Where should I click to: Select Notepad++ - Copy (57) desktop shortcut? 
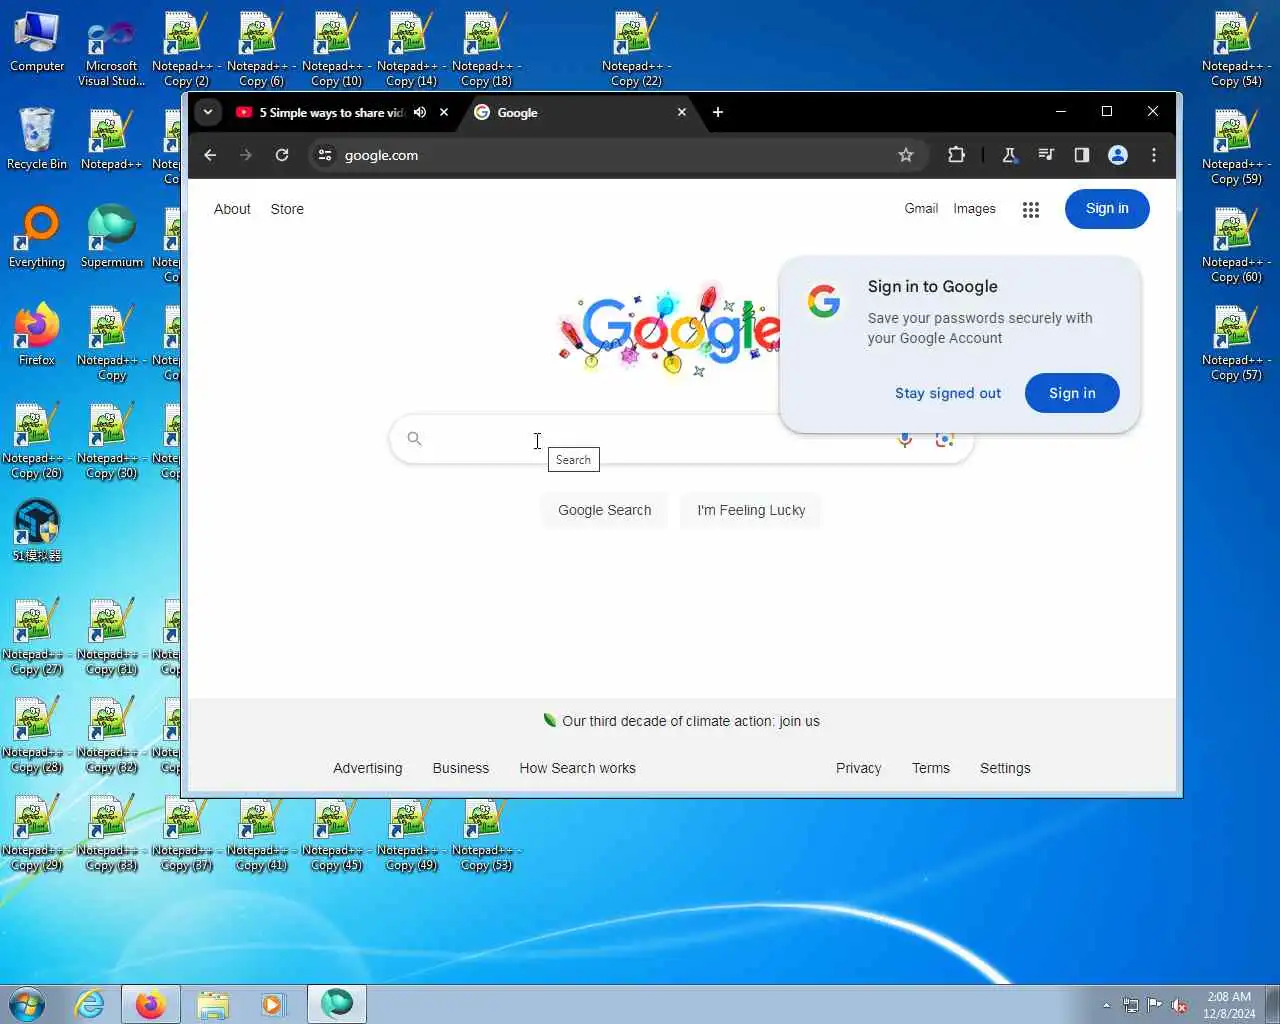(1236, 344)
